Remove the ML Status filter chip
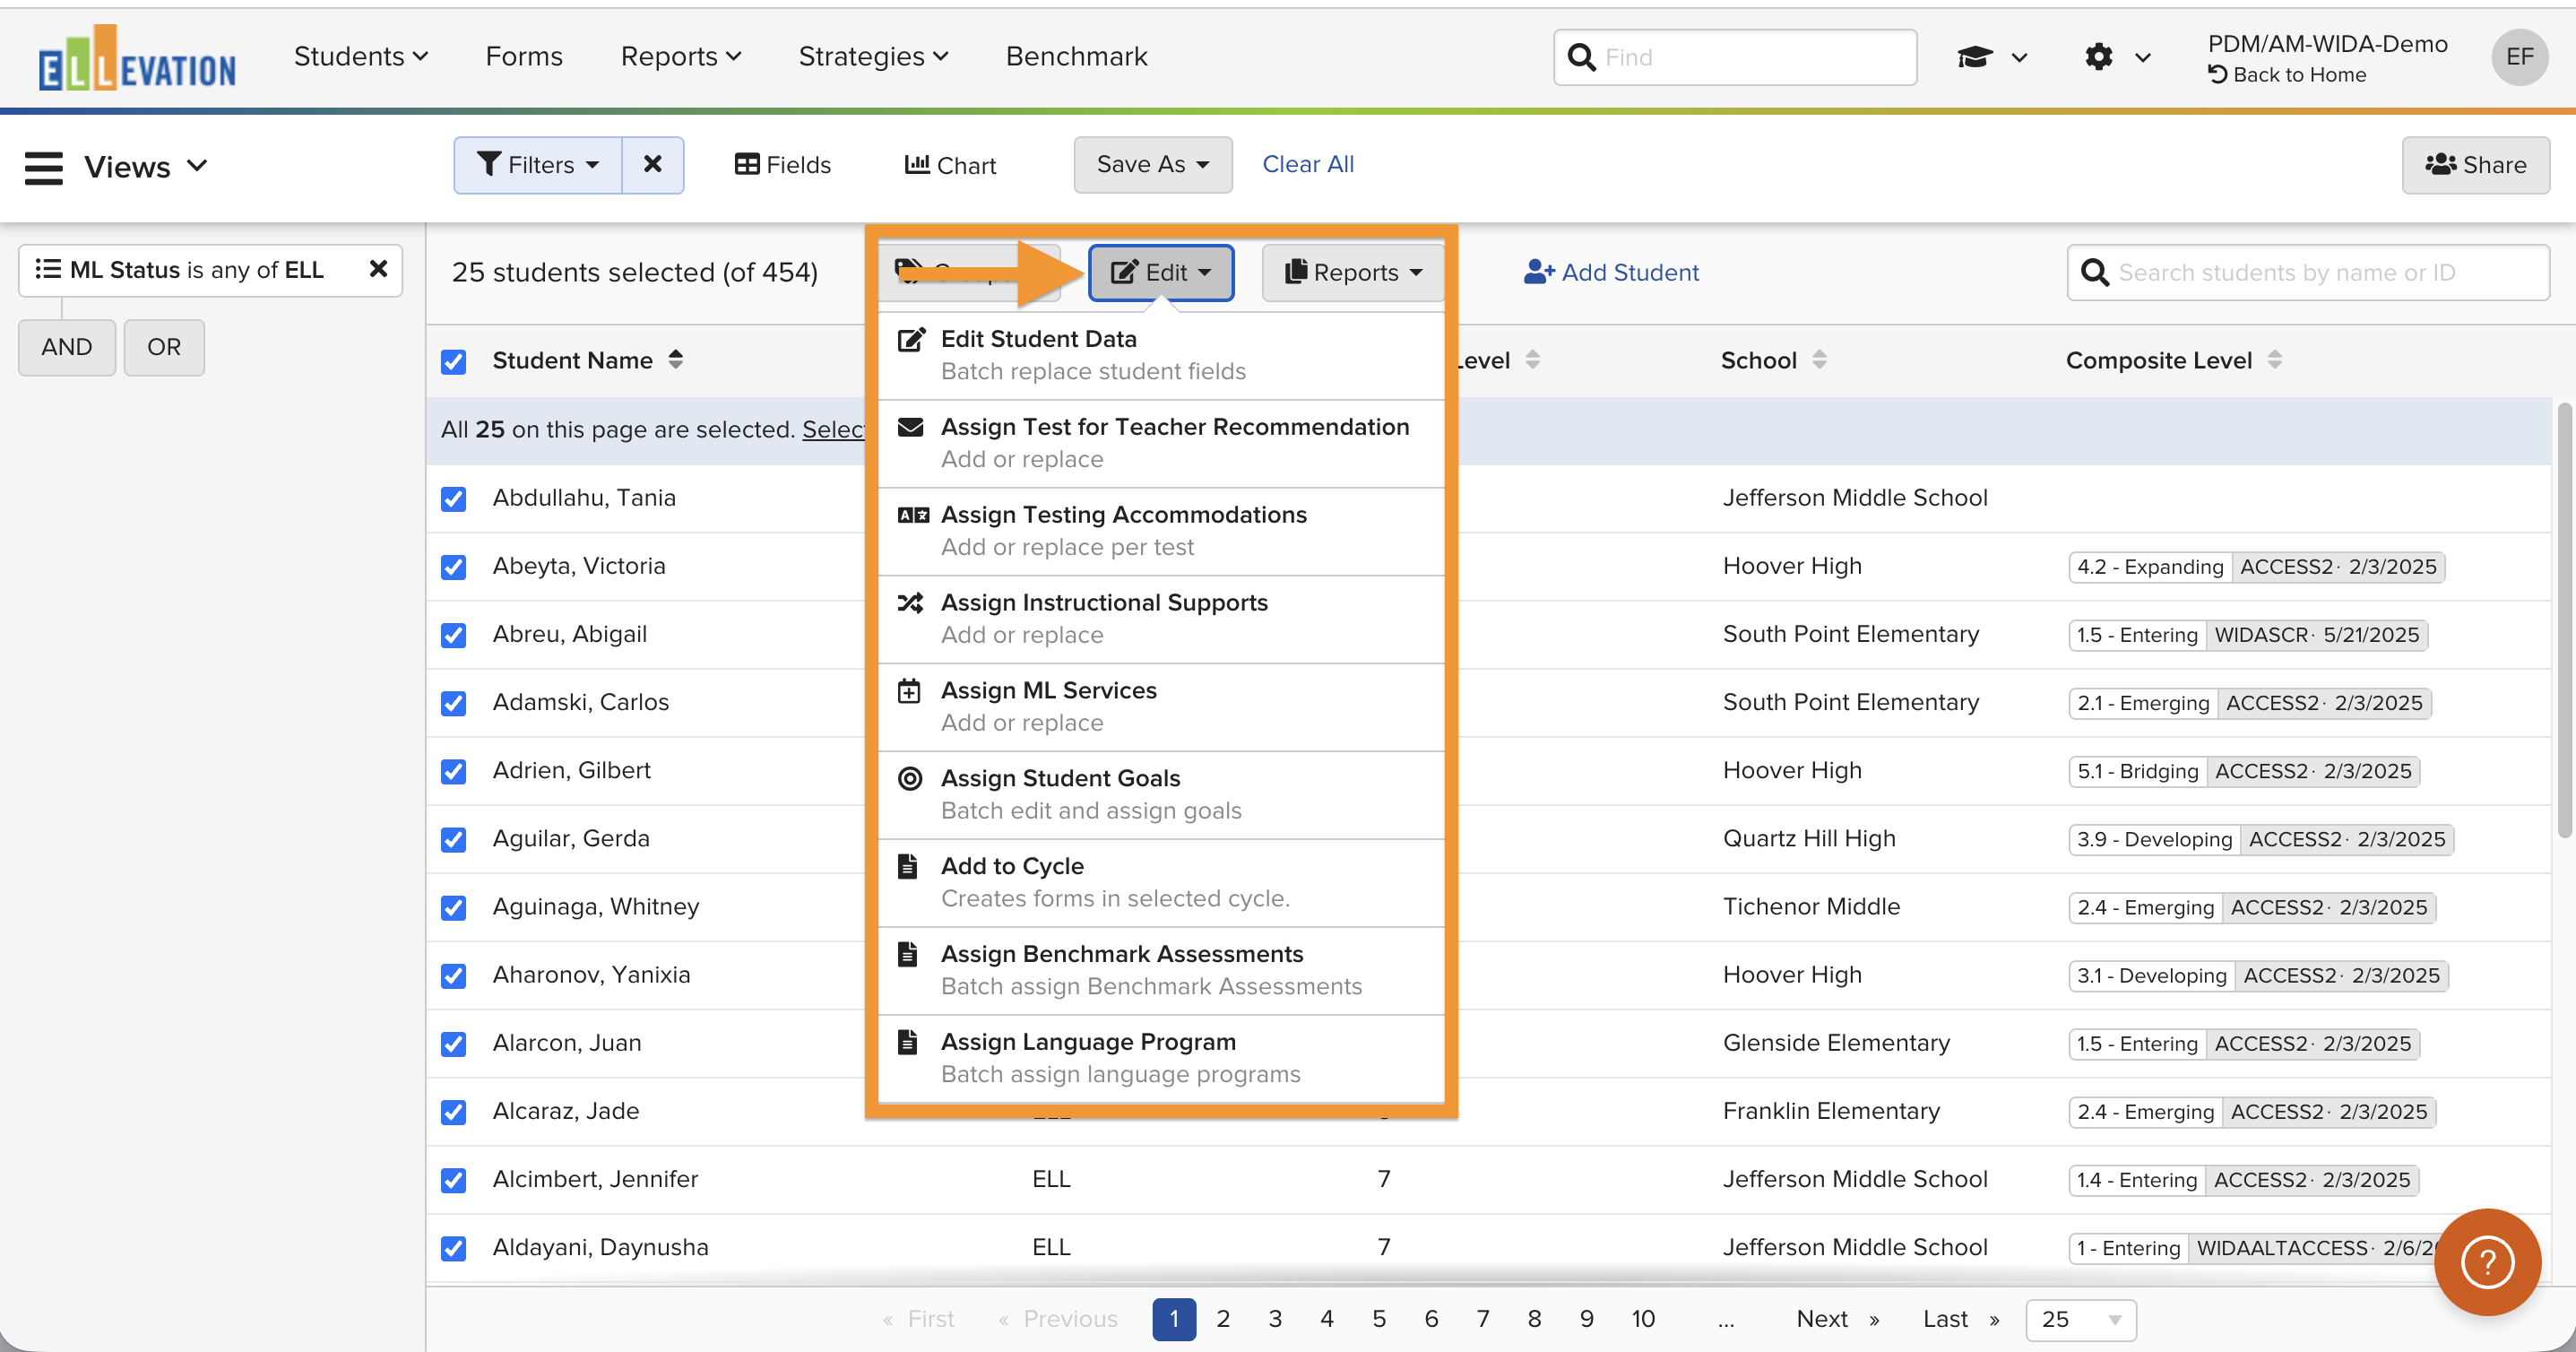This screenshot has width=2576, height=1352. [378, 269]
